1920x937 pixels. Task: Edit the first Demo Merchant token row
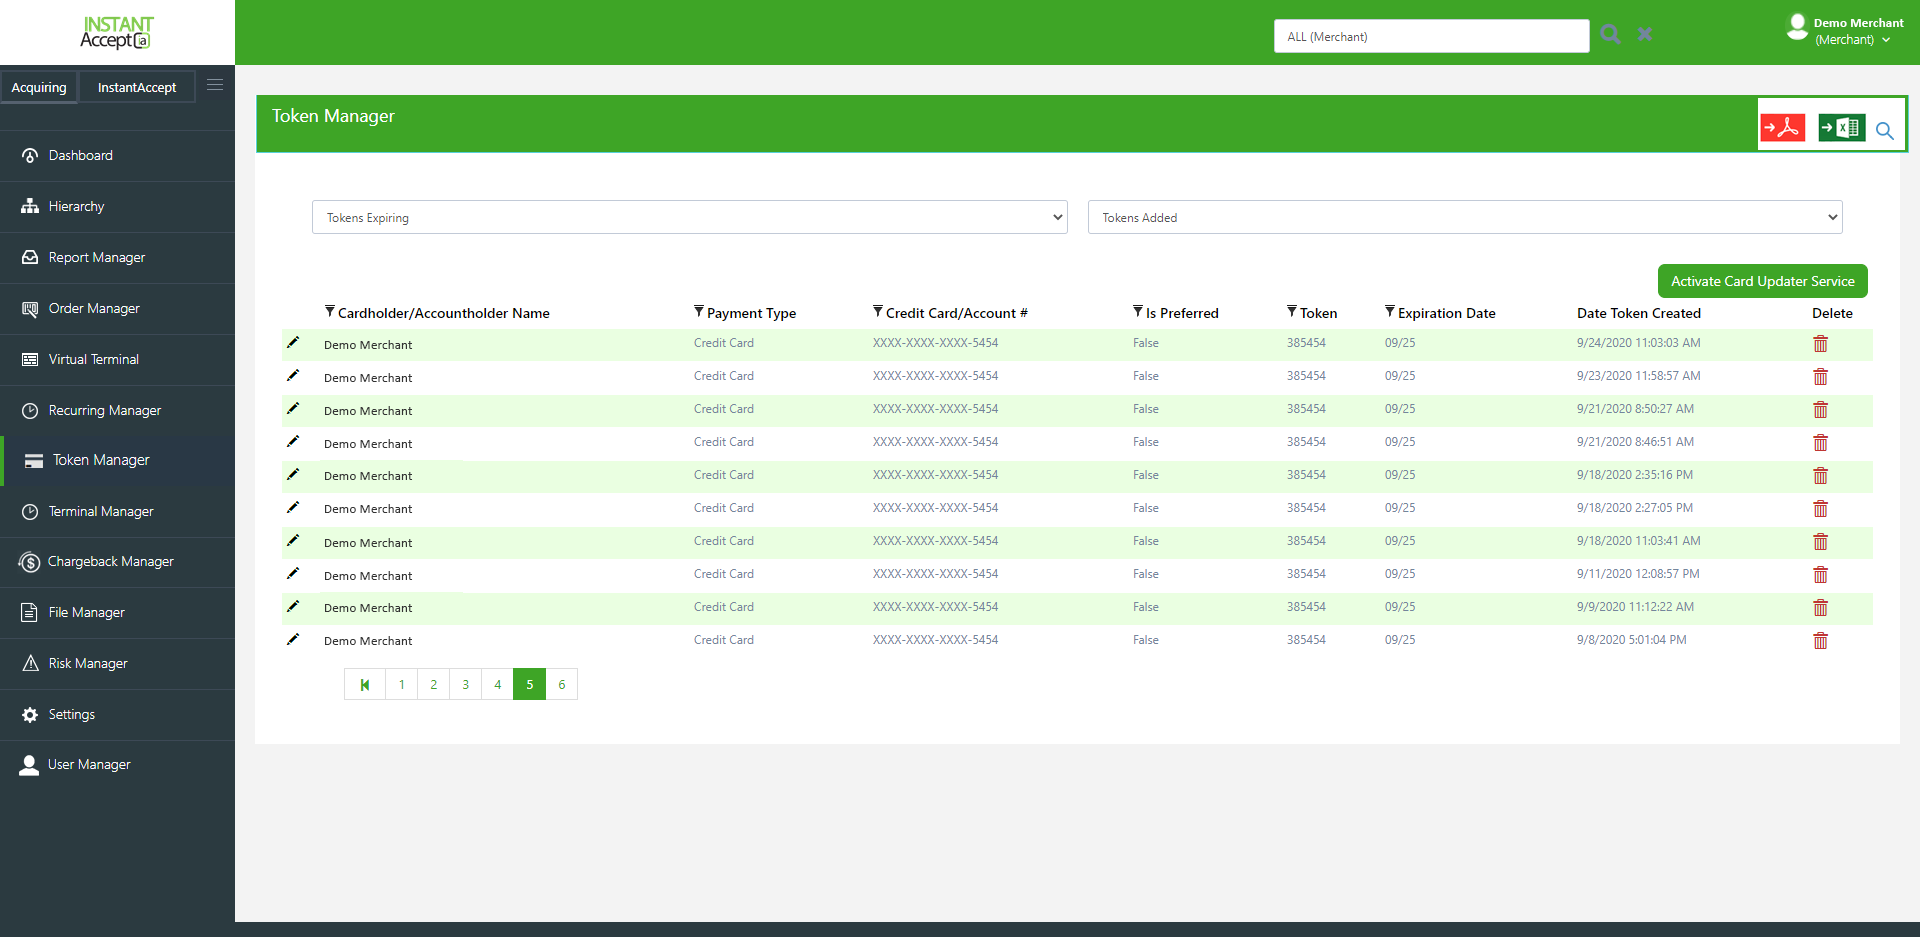coord(293,343)
